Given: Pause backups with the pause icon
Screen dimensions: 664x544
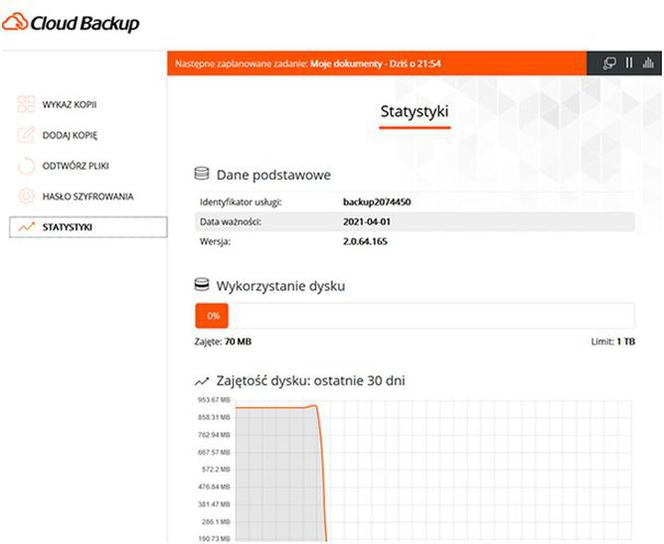Looking at the screenshot, I should click(629, 63).
